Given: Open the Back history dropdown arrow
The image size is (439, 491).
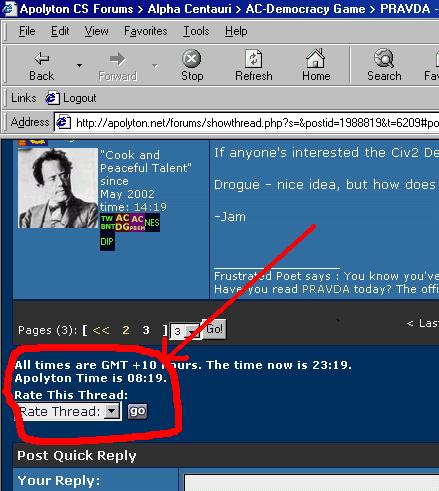Looking at the screenshot, I should pyautogui.click(x=79, y=65).
